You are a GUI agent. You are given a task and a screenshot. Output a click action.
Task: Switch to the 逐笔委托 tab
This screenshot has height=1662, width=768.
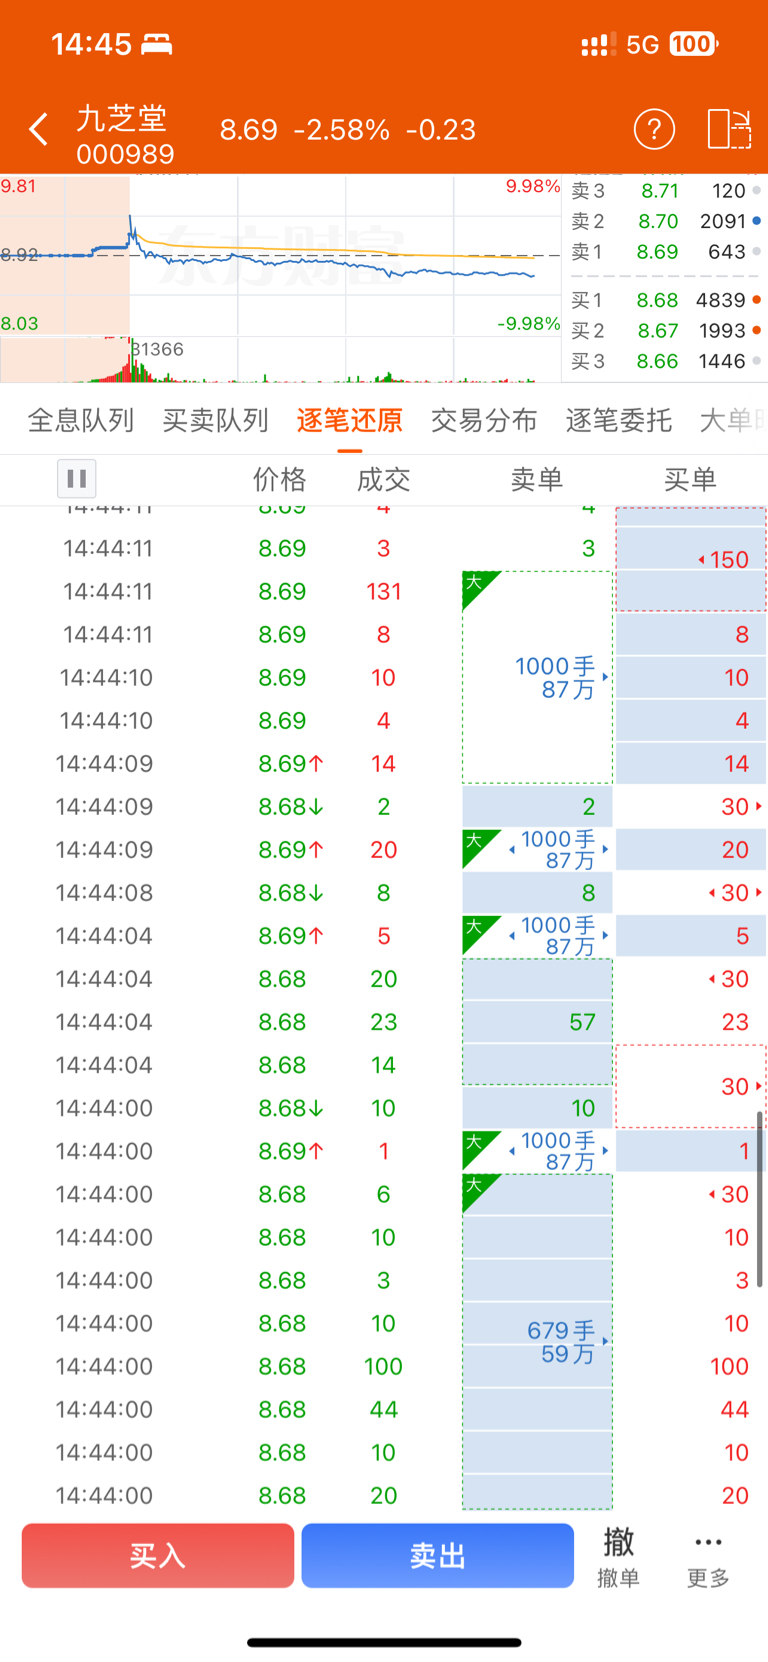(x=619, y=420)
